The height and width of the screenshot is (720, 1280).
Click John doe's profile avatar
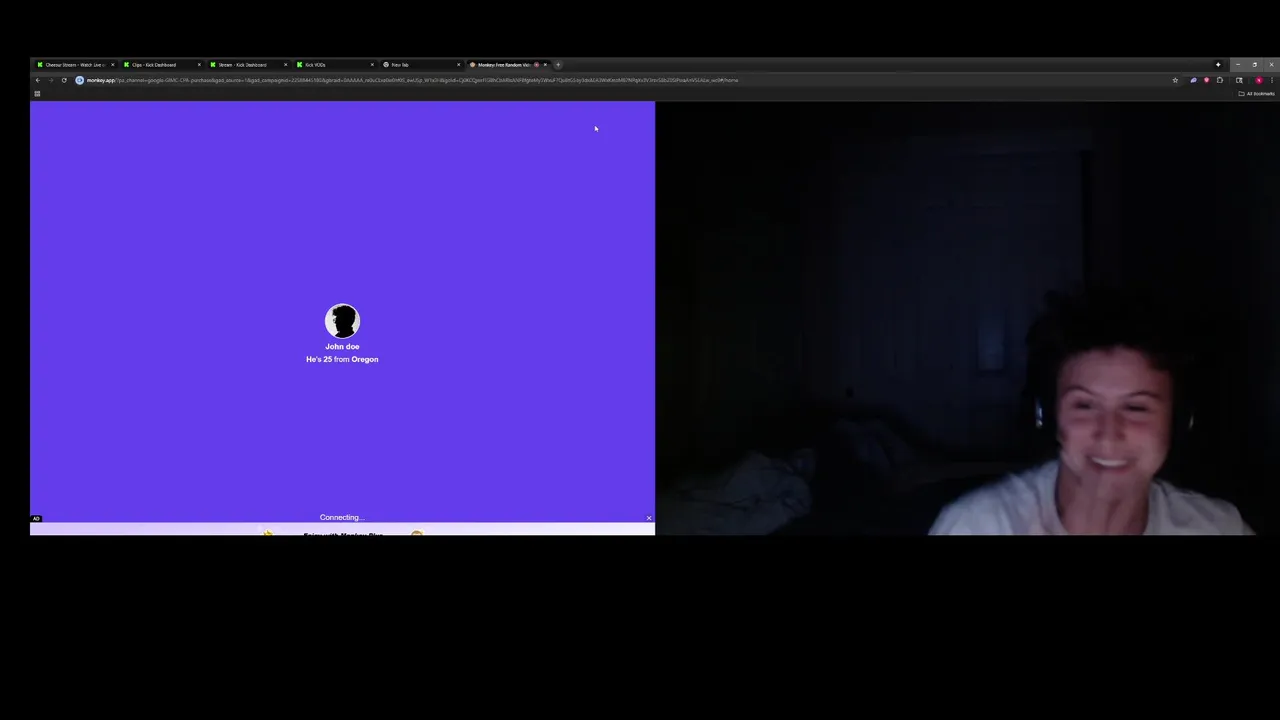point(342,321)
